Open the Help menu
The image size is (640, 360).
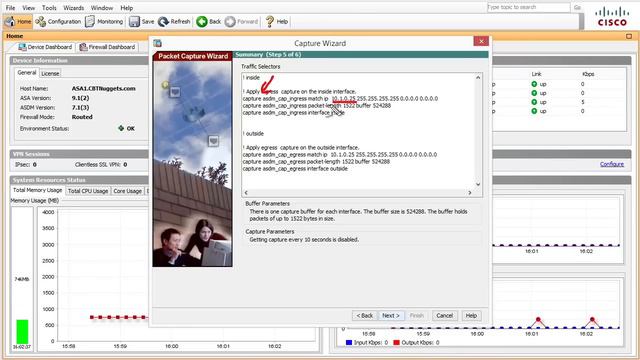tap(127, 8)
